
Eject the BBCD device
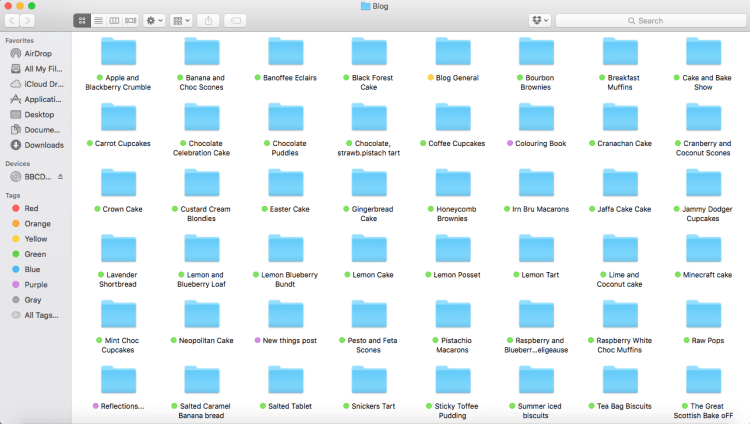[60, 176]
